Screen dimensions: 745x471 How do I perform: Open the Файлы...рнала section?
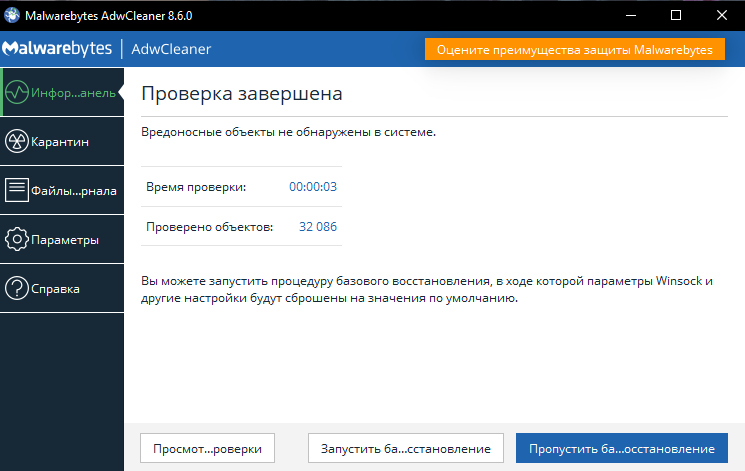click(62, 191)
